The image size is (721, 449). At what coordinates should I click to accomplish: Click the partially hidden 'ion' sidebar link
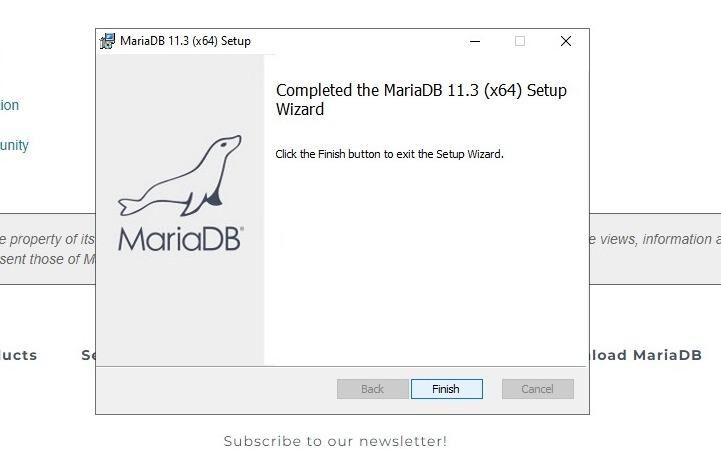[10, 105]
